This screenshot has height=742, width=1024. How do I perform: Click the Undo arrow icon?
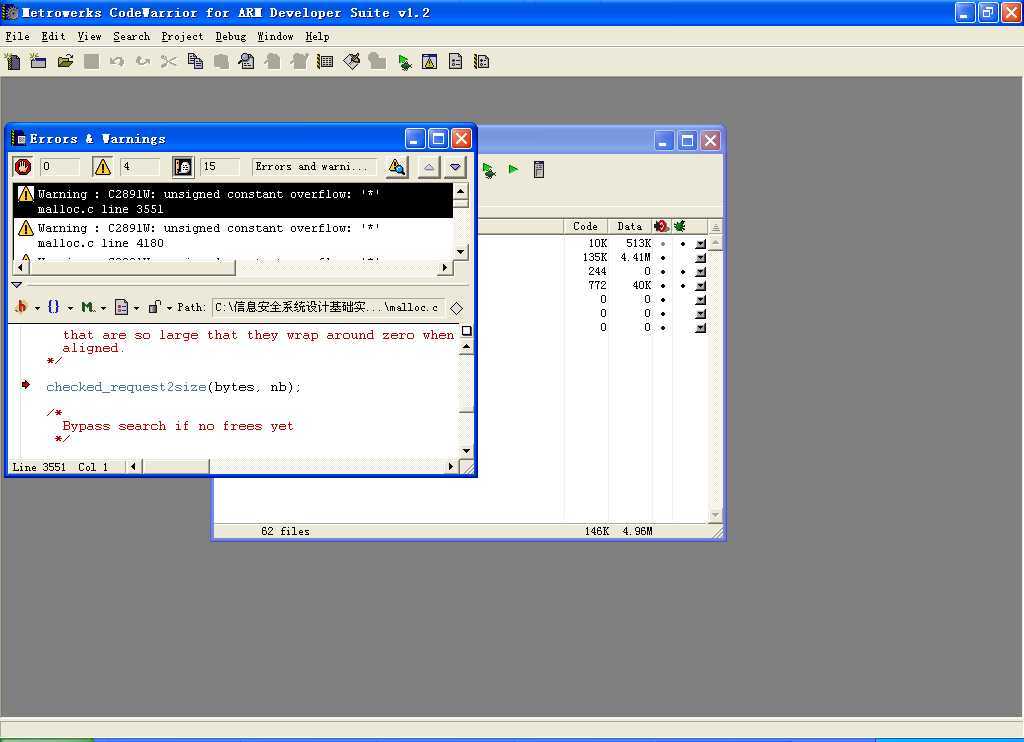coord(117,62)
